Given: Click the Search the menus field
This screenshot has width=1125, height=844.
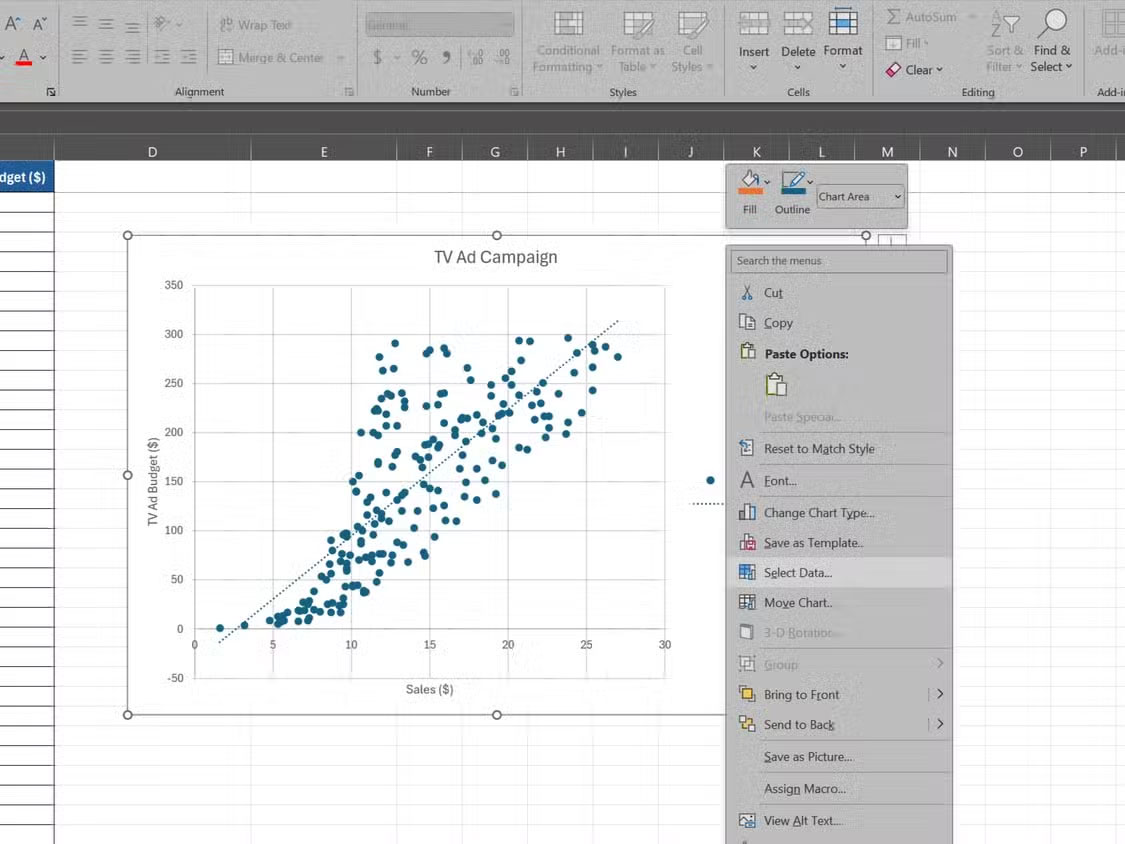Looking at the screenshot, I should (x=839, y=261).
